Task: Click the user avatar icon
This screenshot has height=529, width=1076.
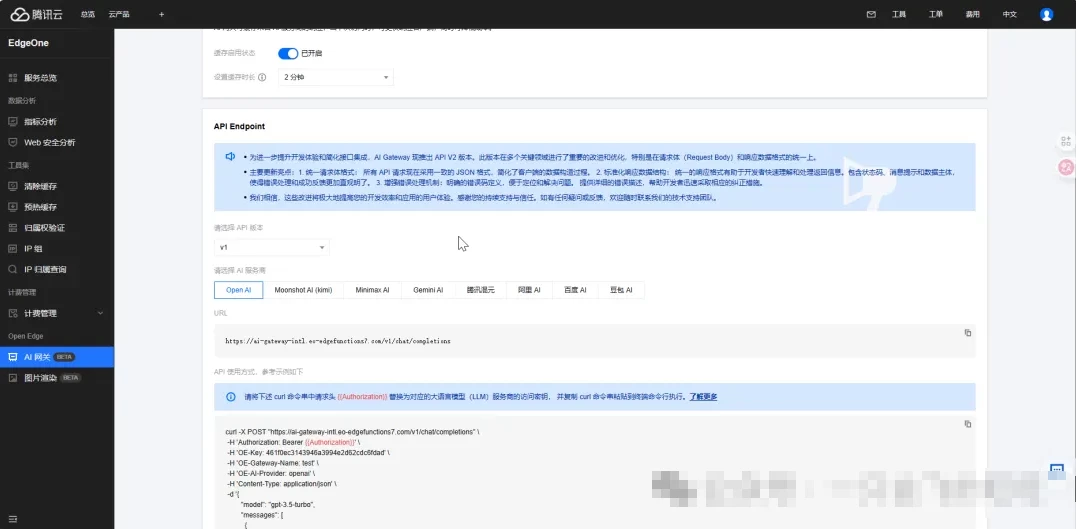Action: pyautogui.click(x=1046, y=14)
